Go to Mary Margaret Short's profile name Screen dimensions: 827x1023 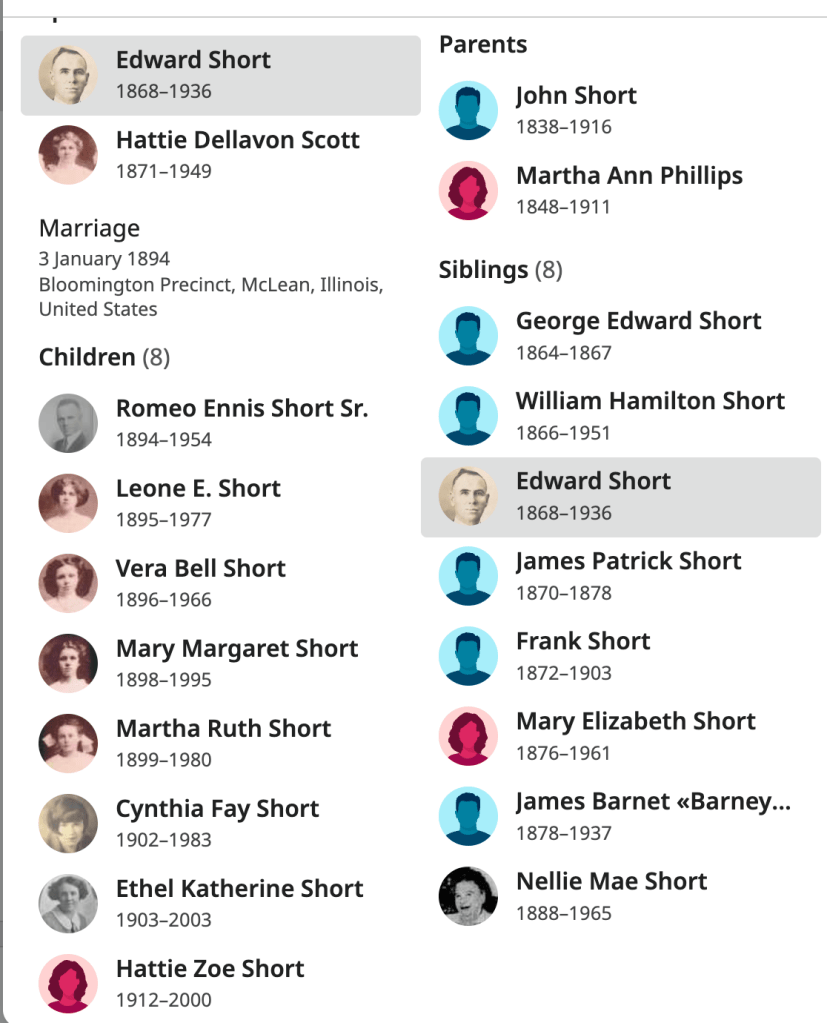[x=237, y=649]
